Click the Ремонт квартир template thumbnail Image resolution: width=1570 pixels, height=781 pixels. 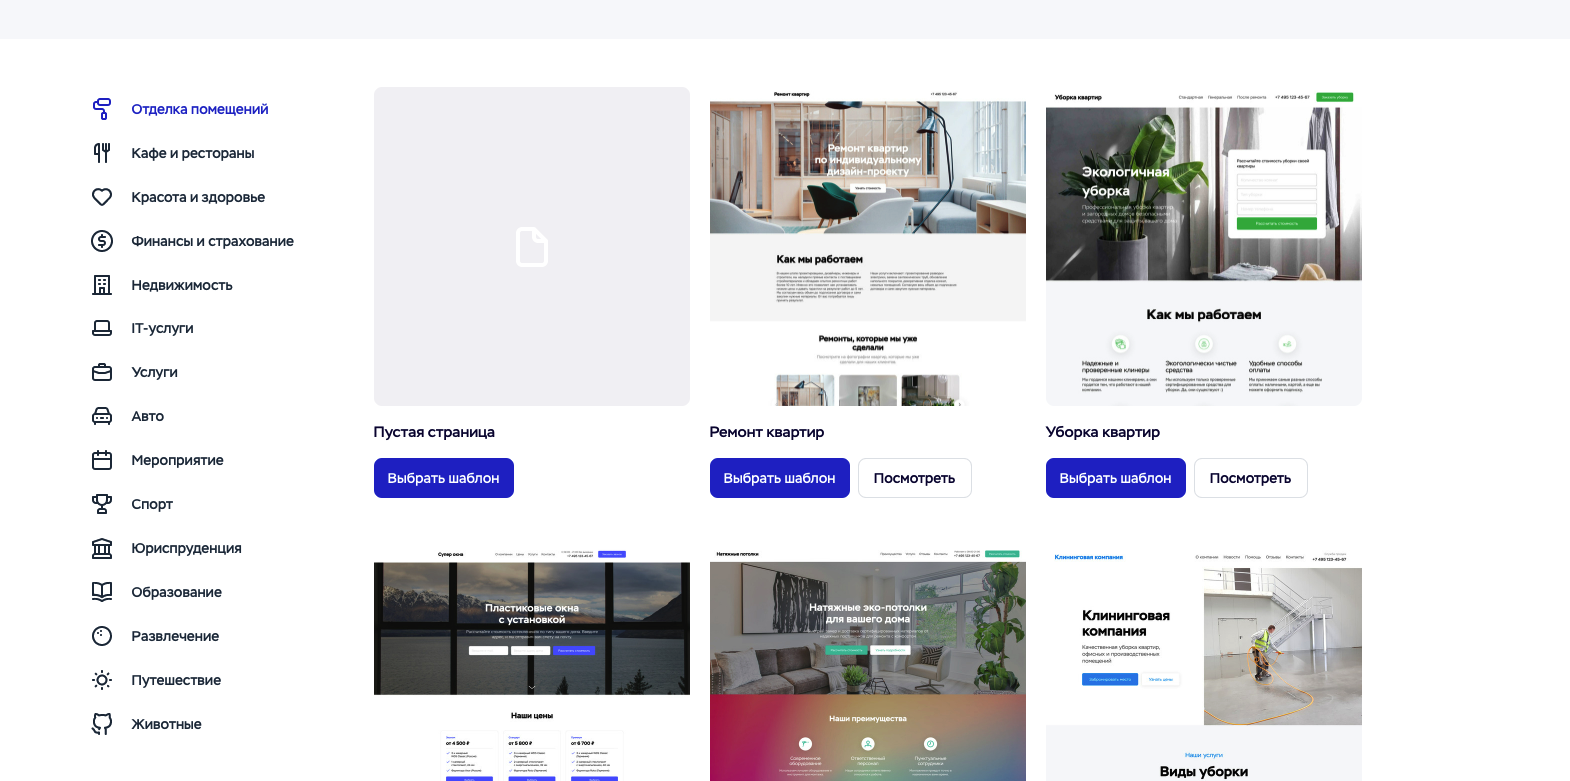pos(867,246)
